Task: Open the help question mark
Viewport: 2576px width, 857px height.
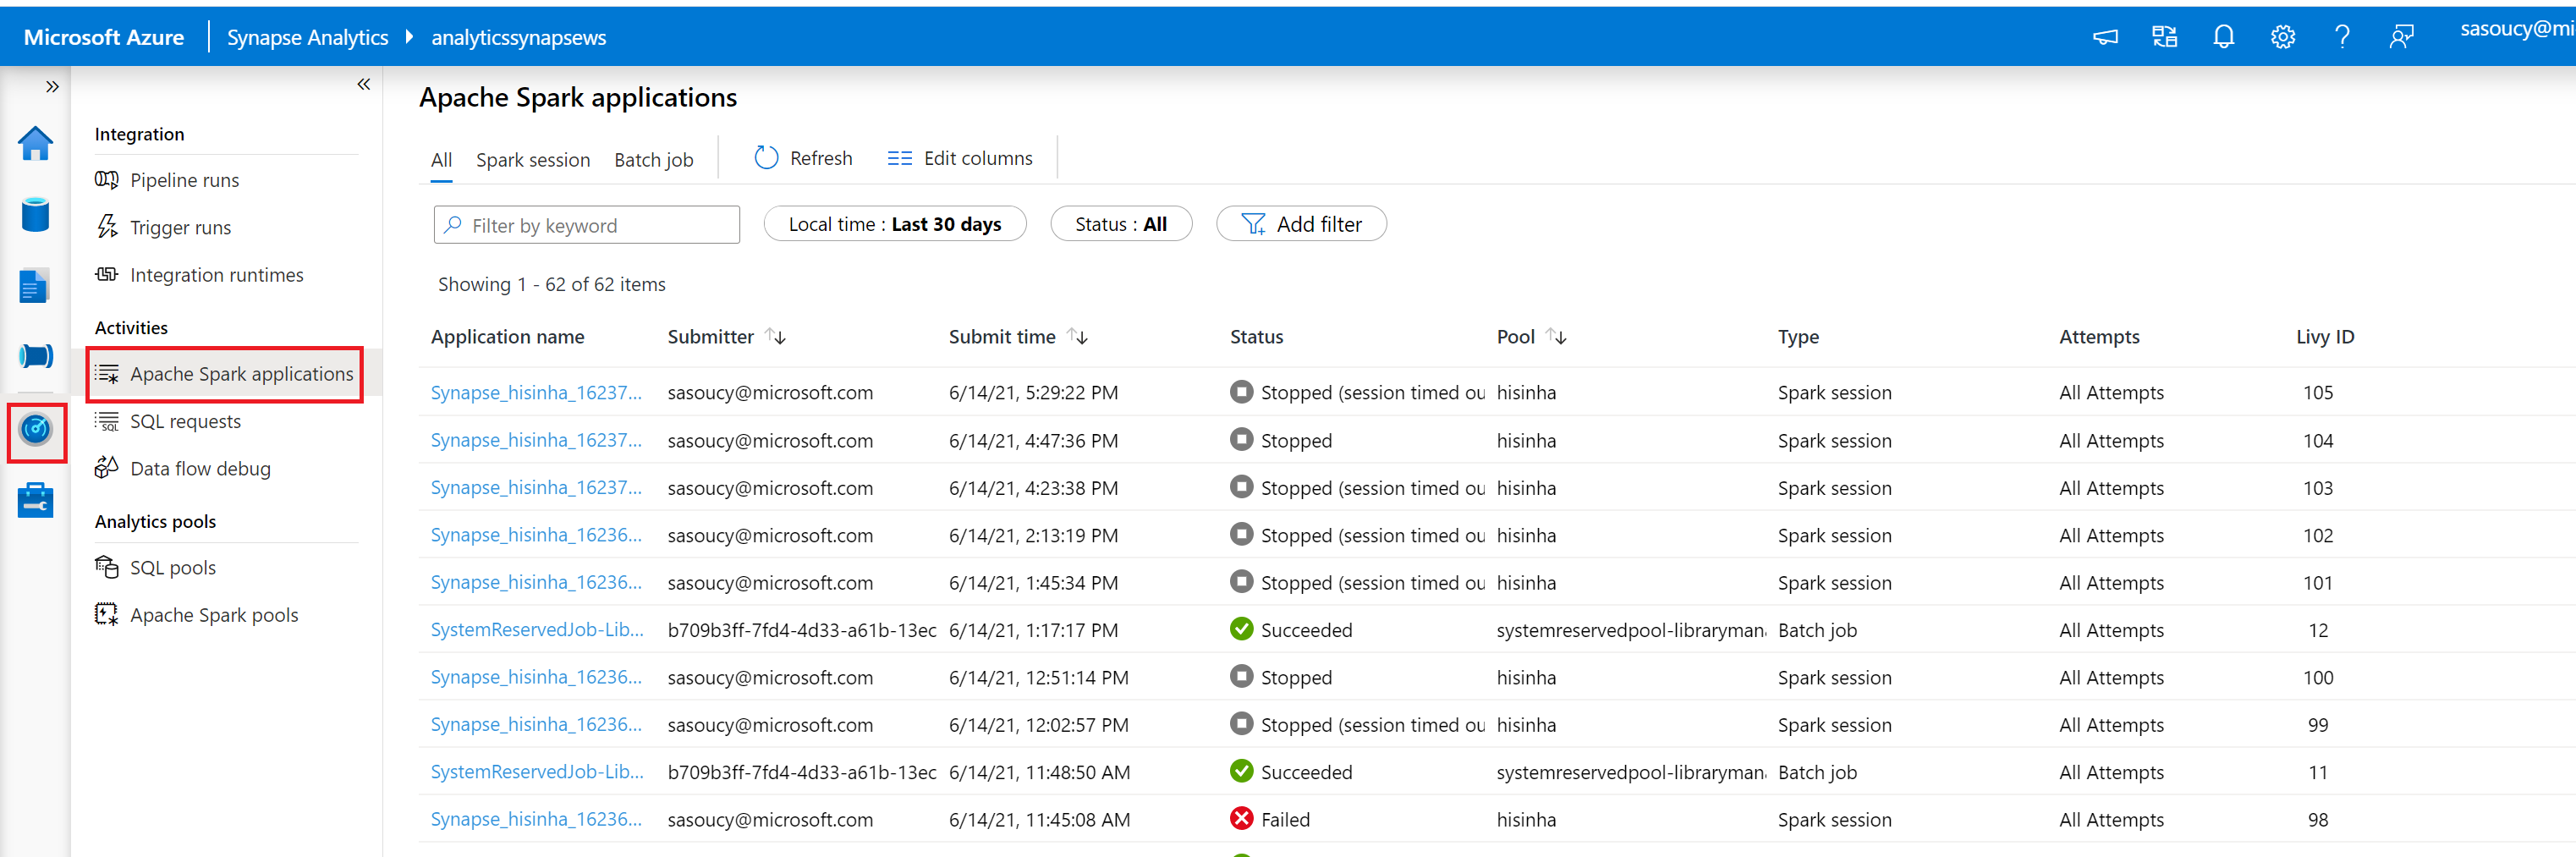Action: pyautogui.click(x=2342, y=37)
